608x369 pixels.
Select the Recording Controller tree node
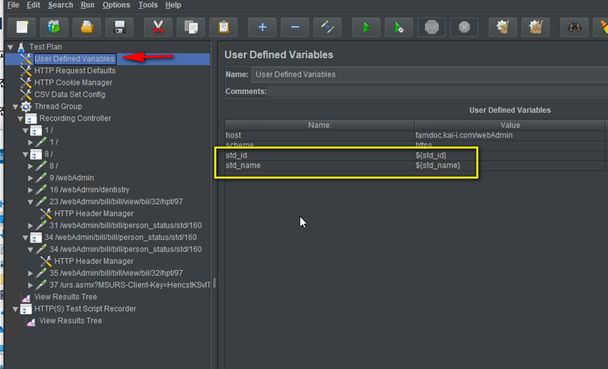(75, 118)
